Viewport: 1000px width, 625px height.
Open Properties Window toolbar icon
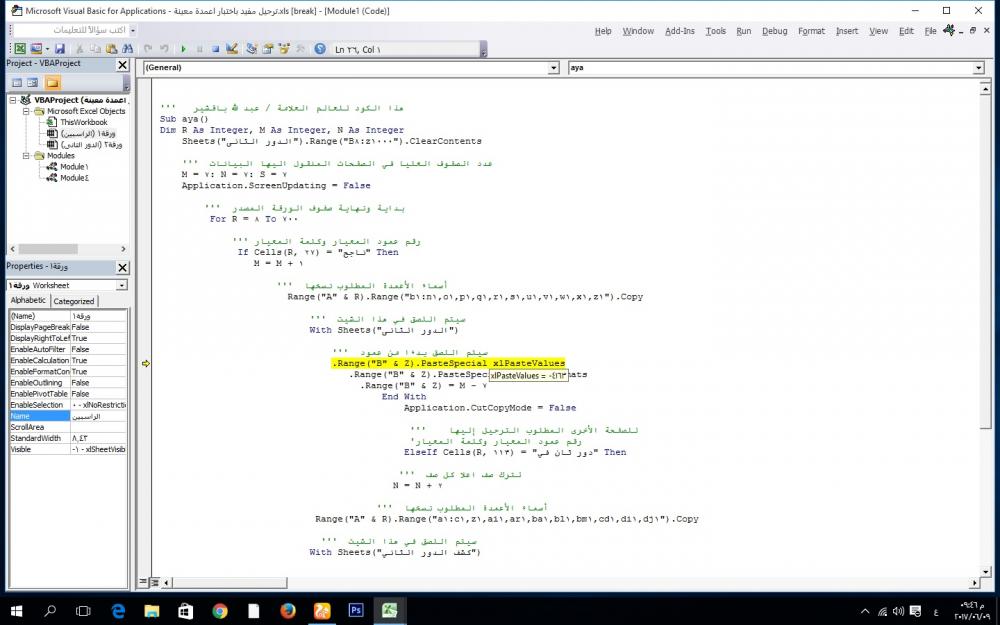pyautogui.click(x=268, y=49)
